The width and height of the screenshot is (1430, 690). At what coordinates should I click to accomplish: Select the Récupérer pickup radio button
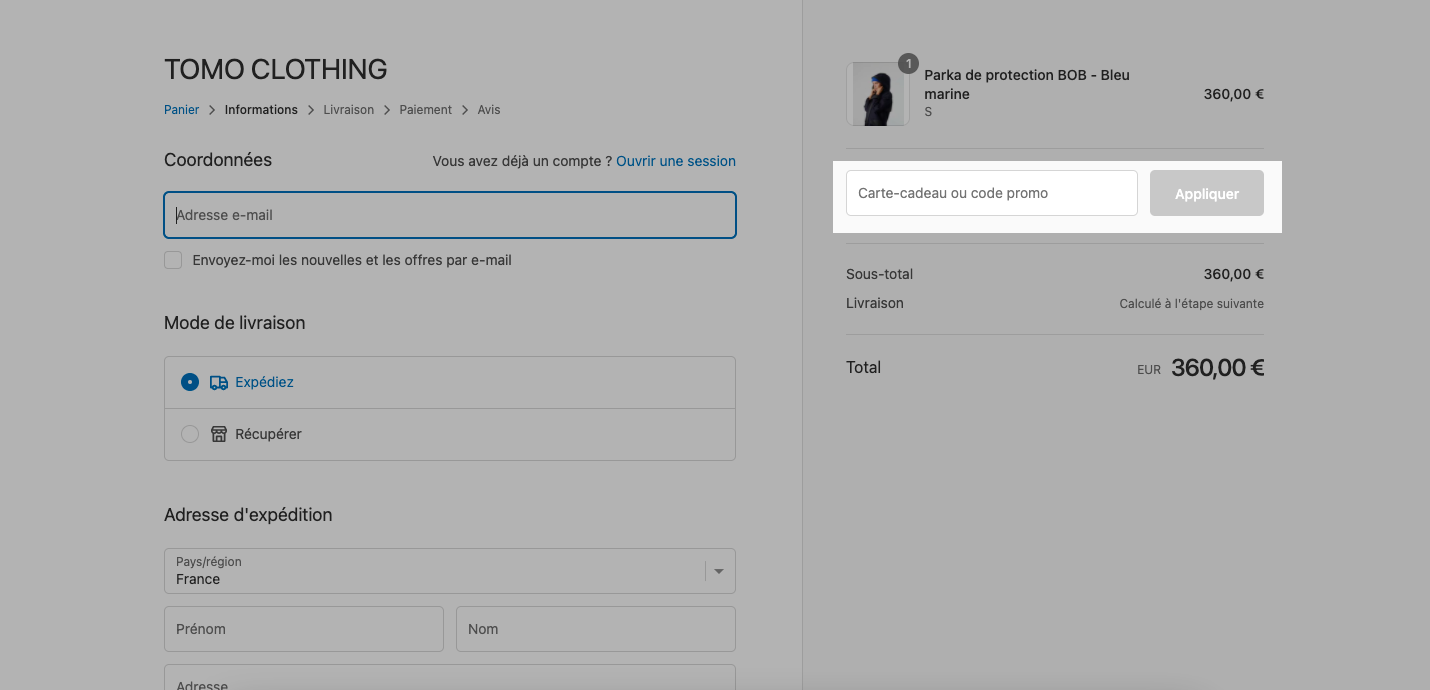tap(190, 434)
